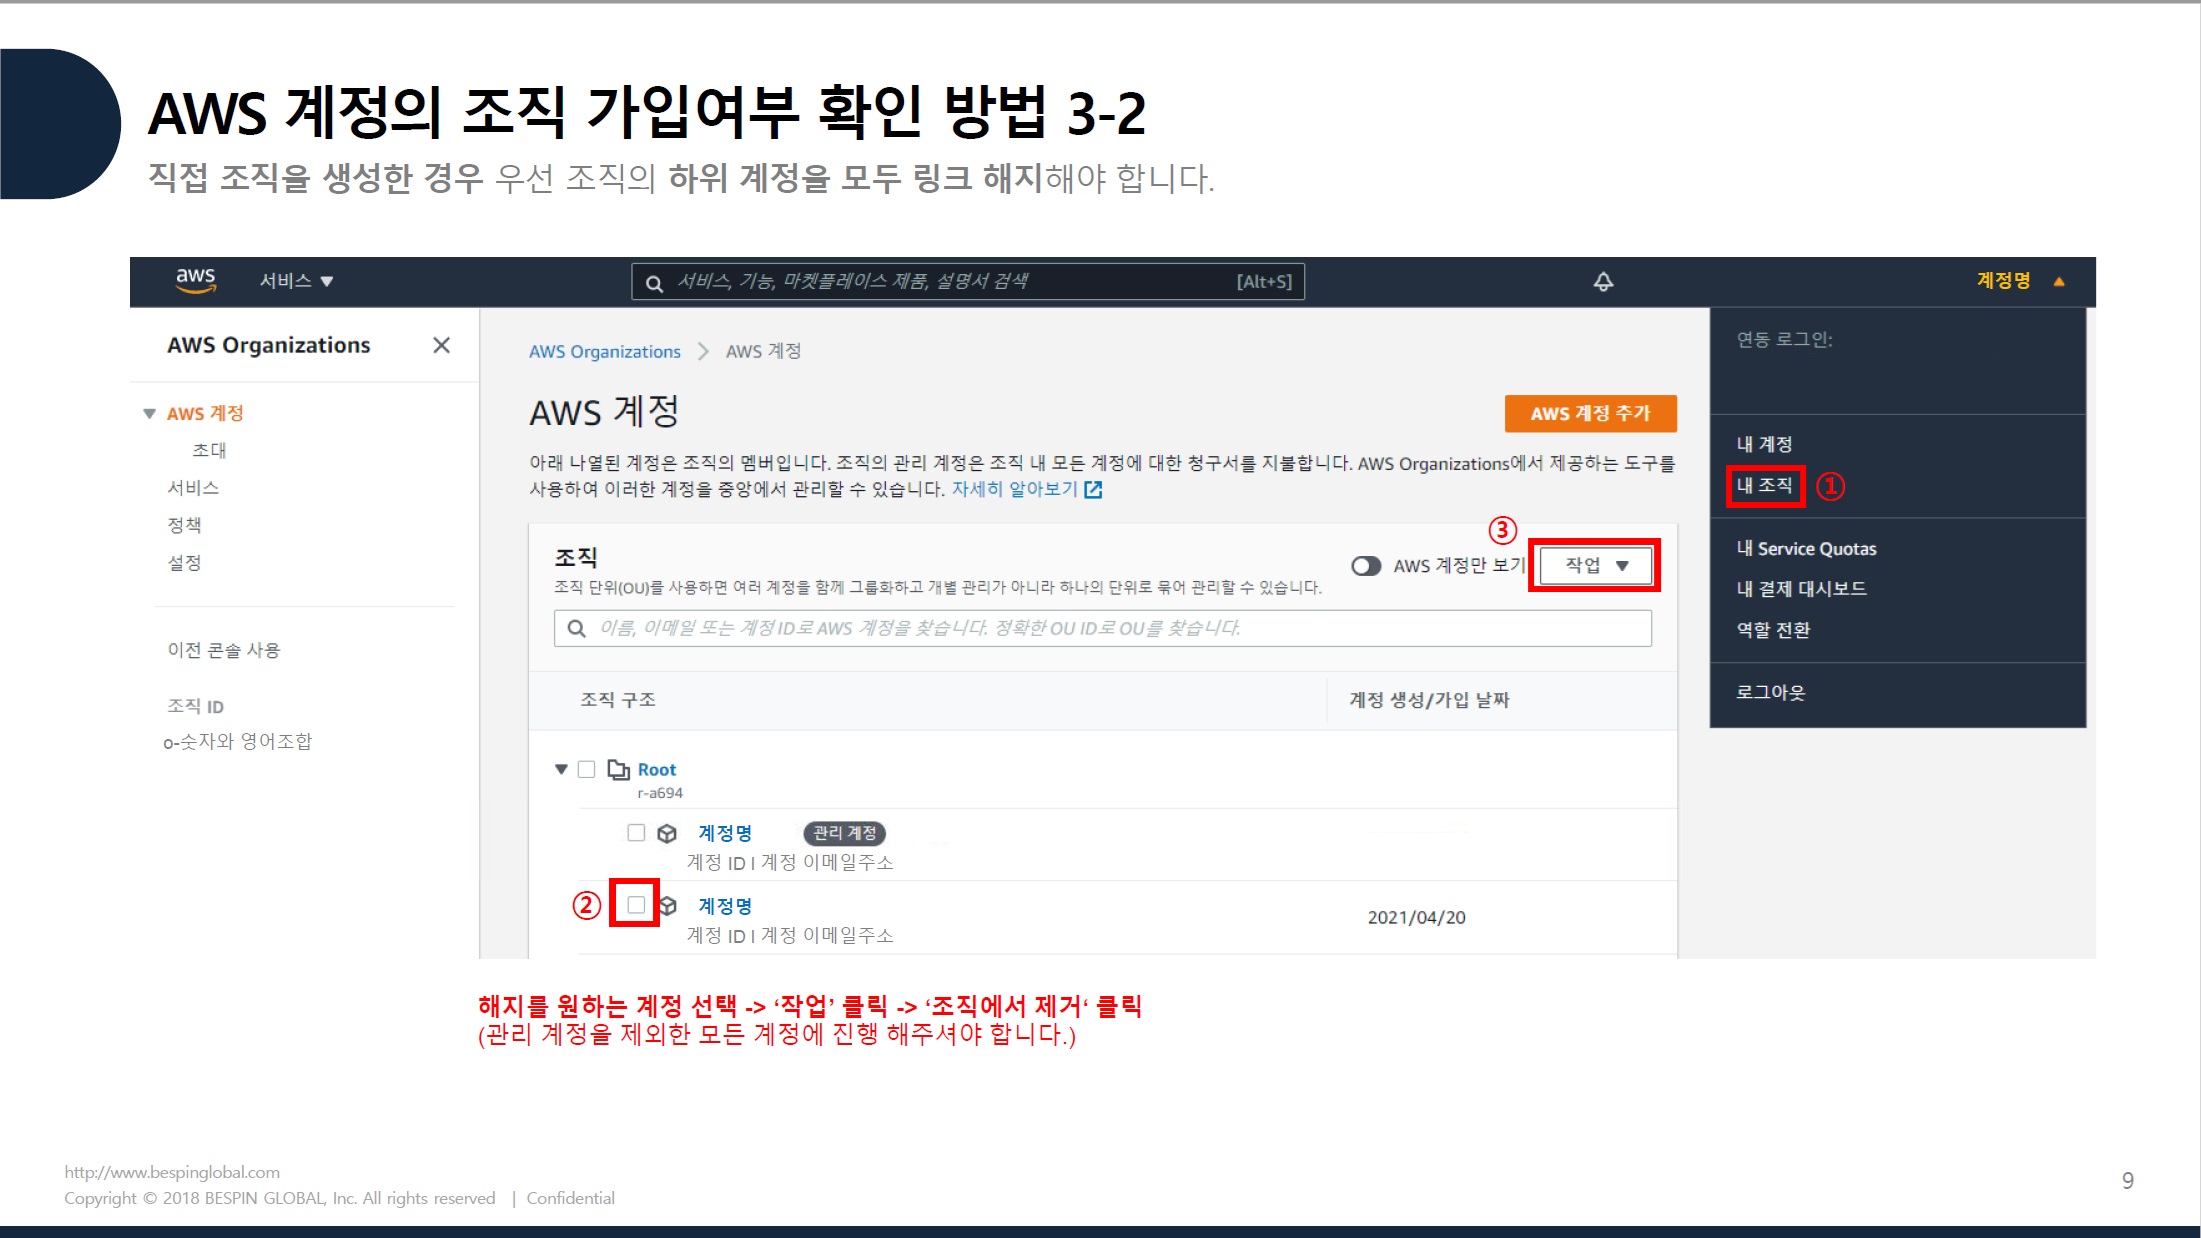Click the AWS Organizations breadcrumb link
Viewport: 2201px width, 1238px height.
tap(604, 351)
